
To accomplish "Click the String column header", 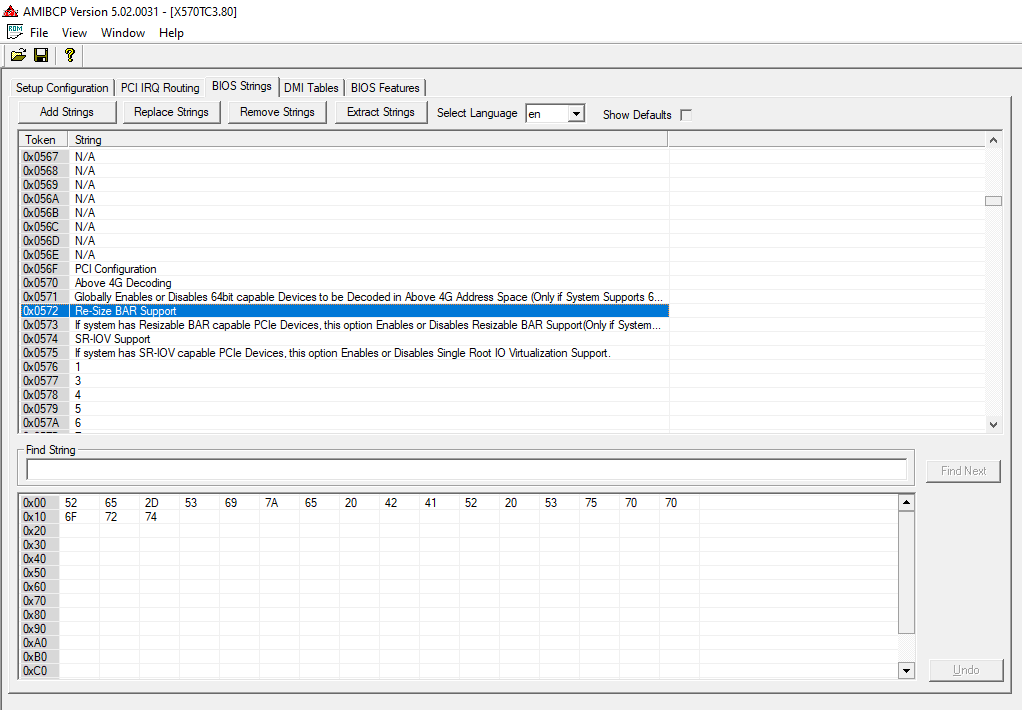I will [368, 140].
